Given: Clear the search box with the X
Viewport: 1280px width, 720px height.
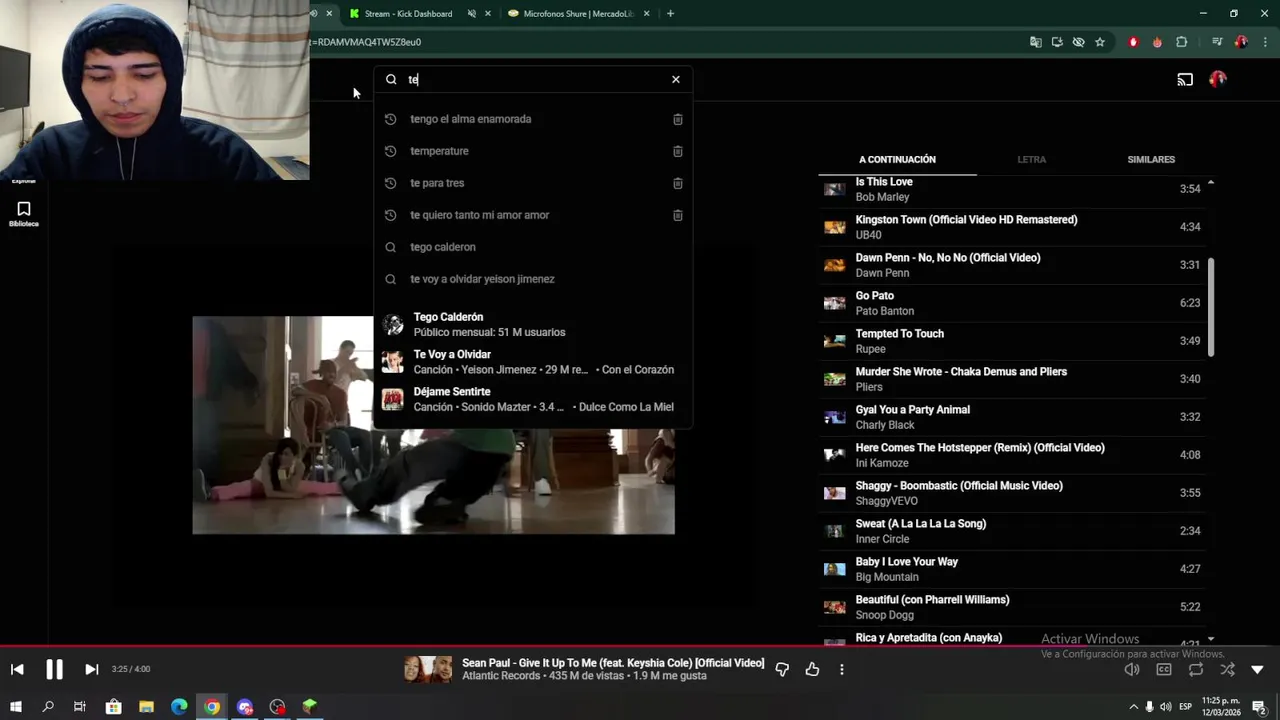Looking at the screenshot, I should (x=676, y=79).
